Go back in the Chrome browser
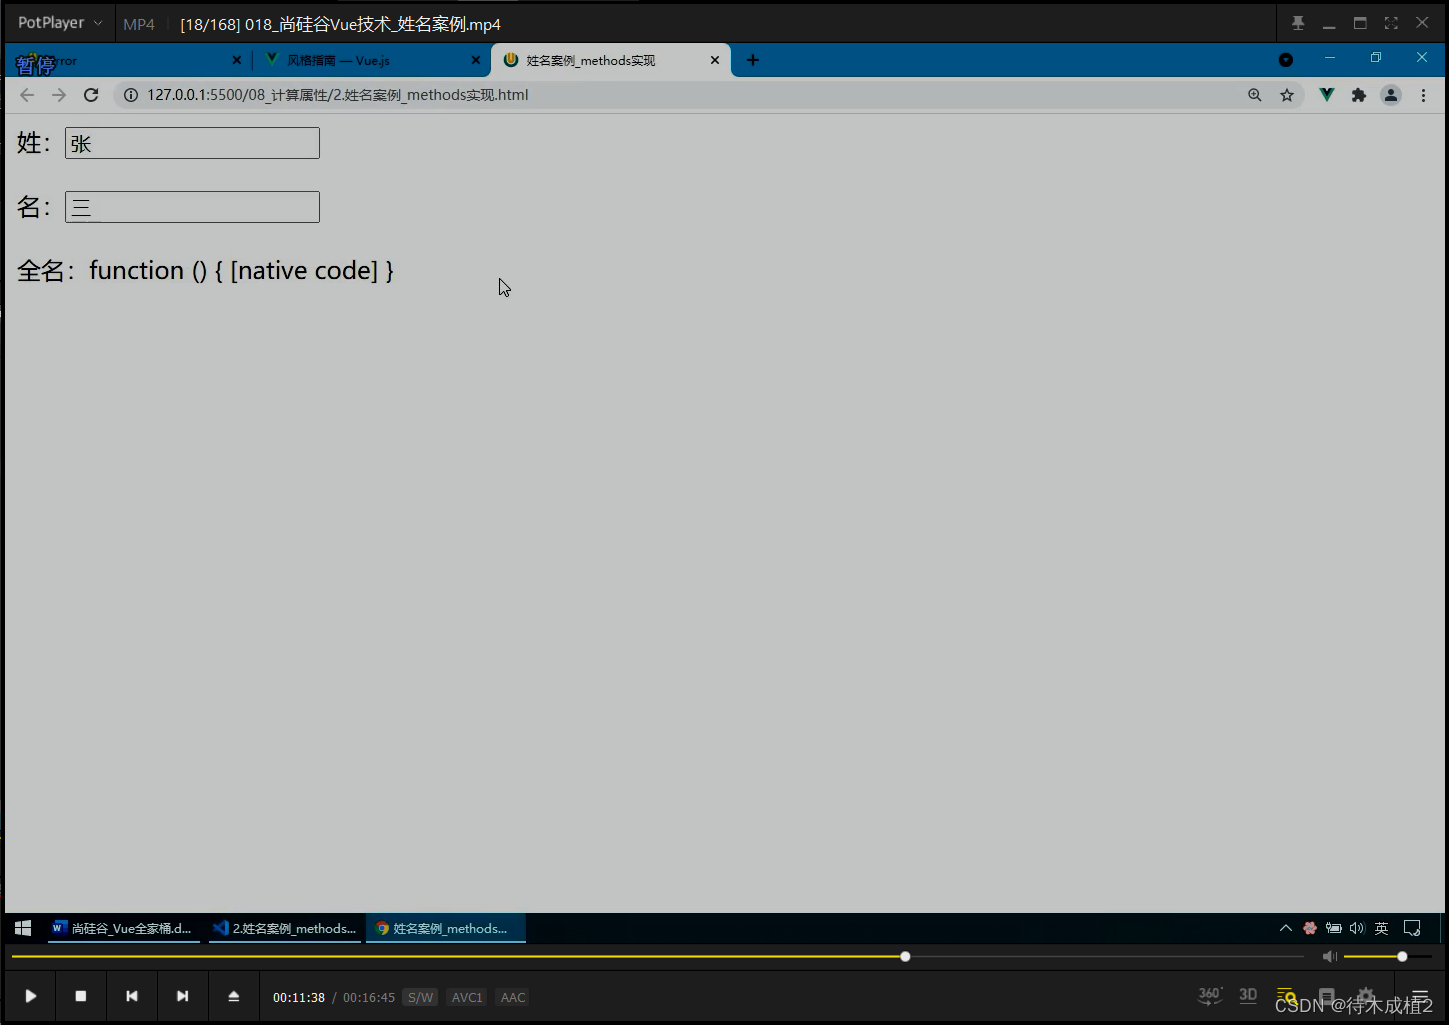This screenshot has width=1449, height=1025. pos(27,95)
